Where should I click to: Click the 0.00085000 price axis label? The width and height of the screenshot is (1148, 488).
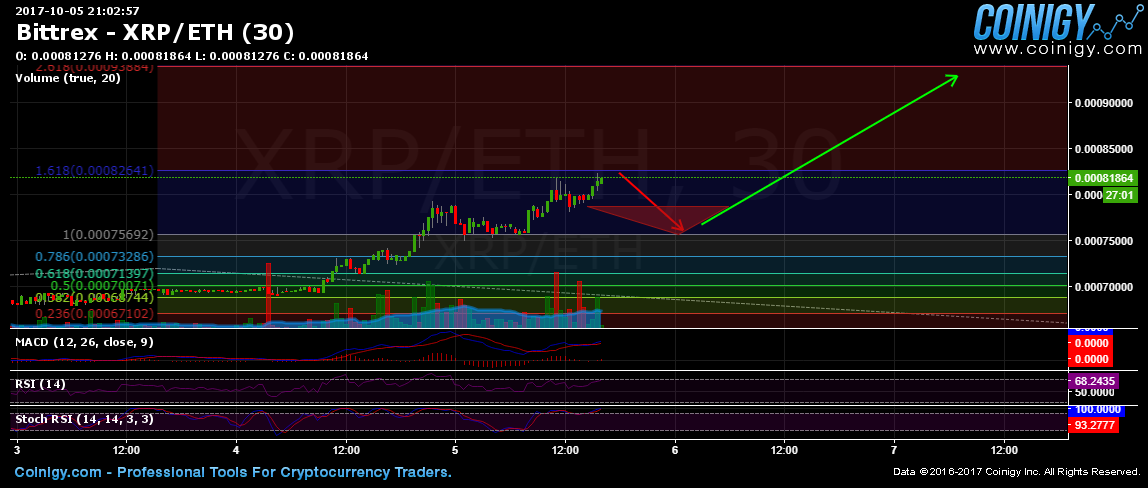click(1104, 149)
